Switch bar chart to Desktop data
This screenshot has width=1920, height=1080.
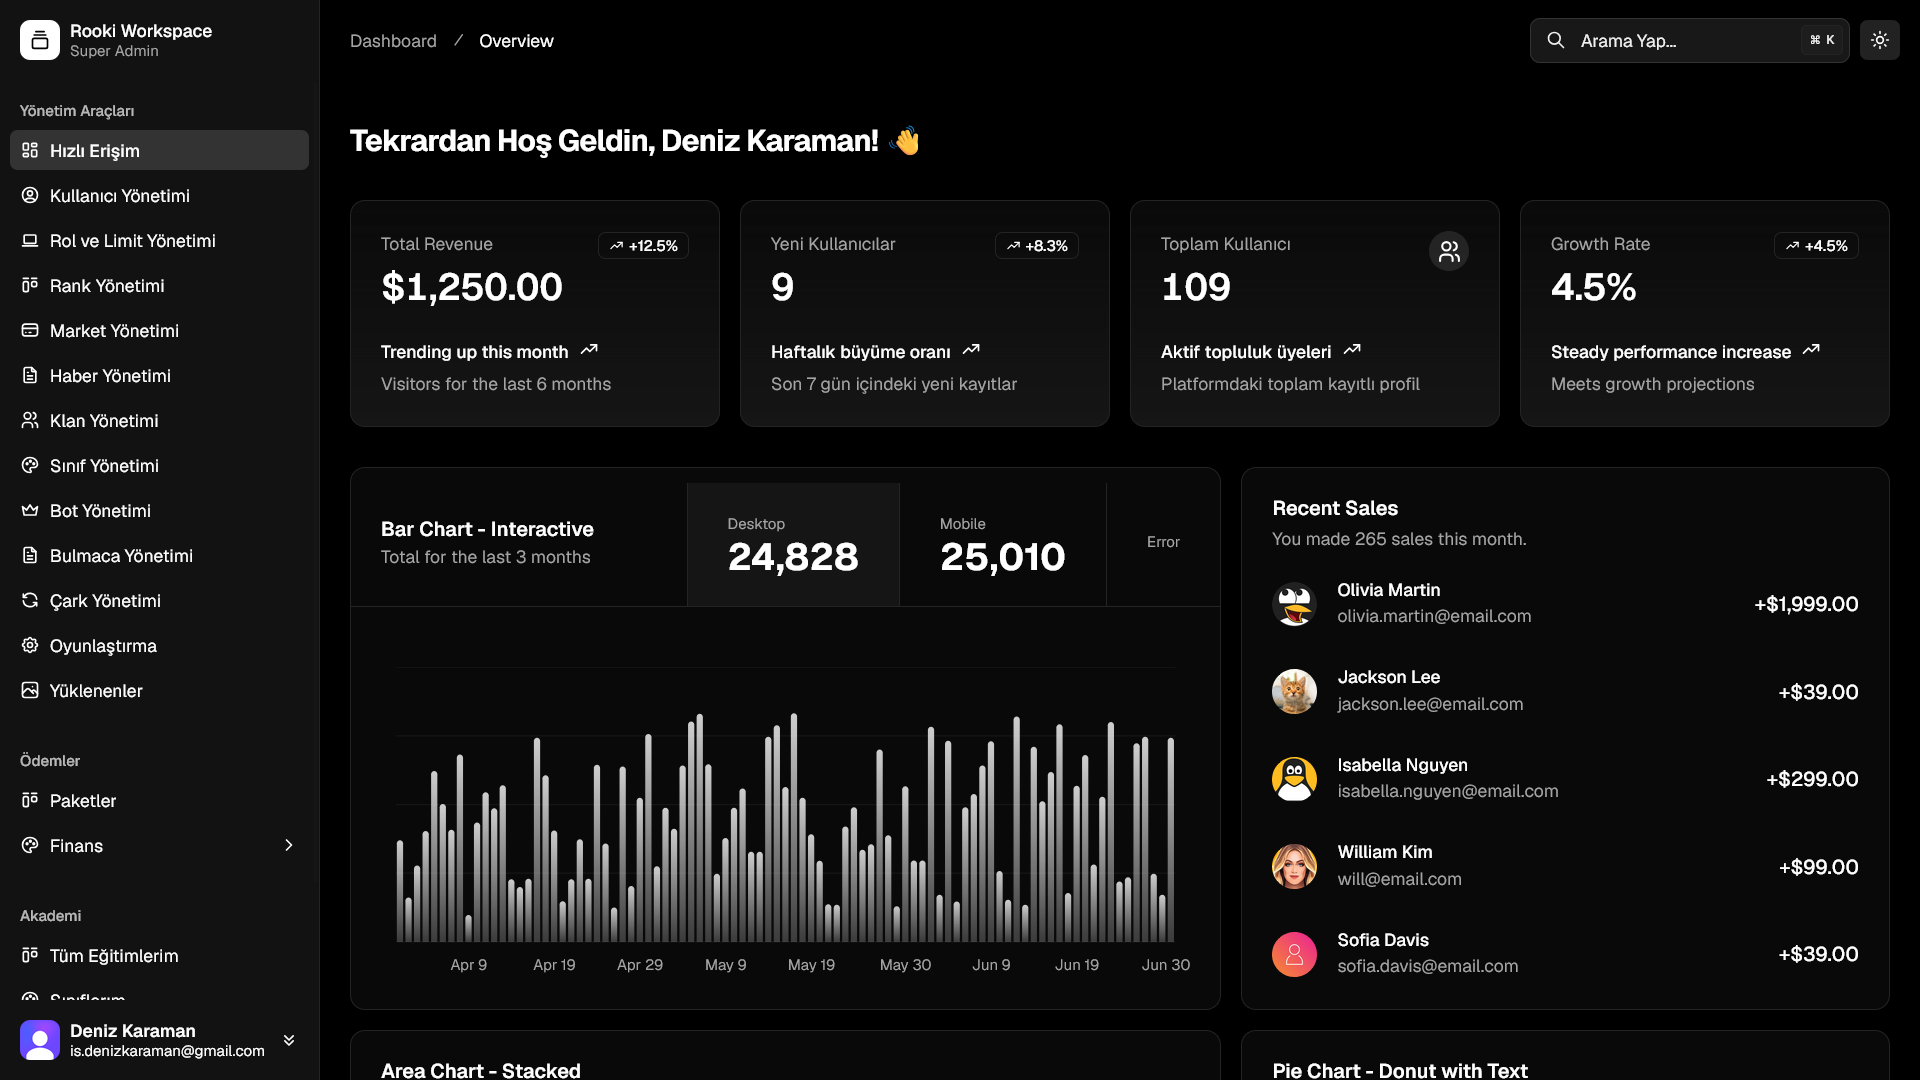(793, 545)
